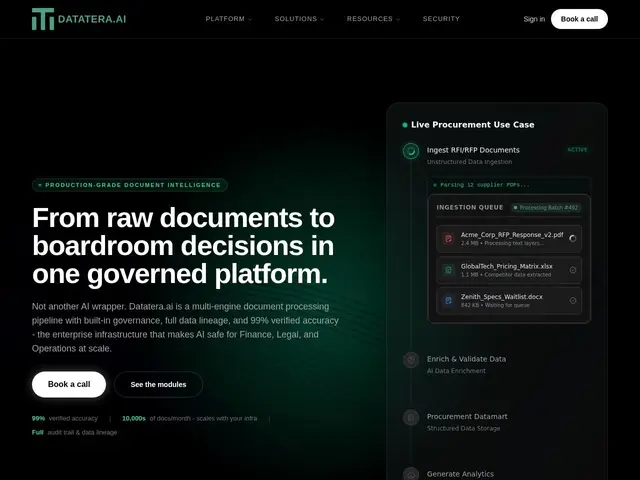
Task: Click the GlobalTech_Pricing_Matrix.xlsx file name
Action: pyautogui.click(x=507, y=266)
